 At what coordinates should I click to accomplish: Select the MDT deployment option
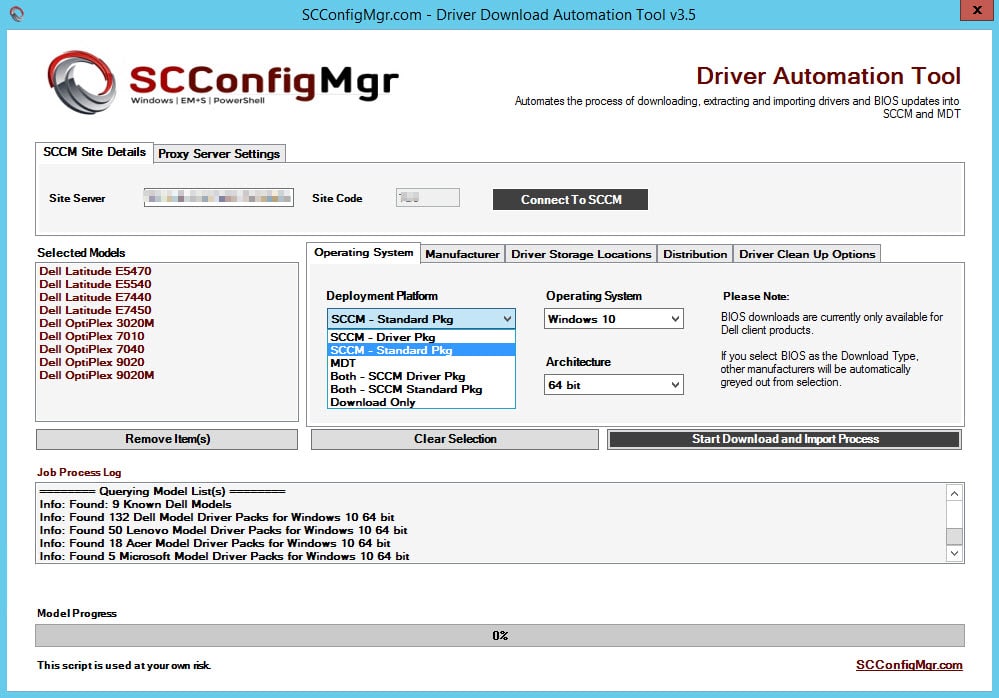[x=422, y=363]
